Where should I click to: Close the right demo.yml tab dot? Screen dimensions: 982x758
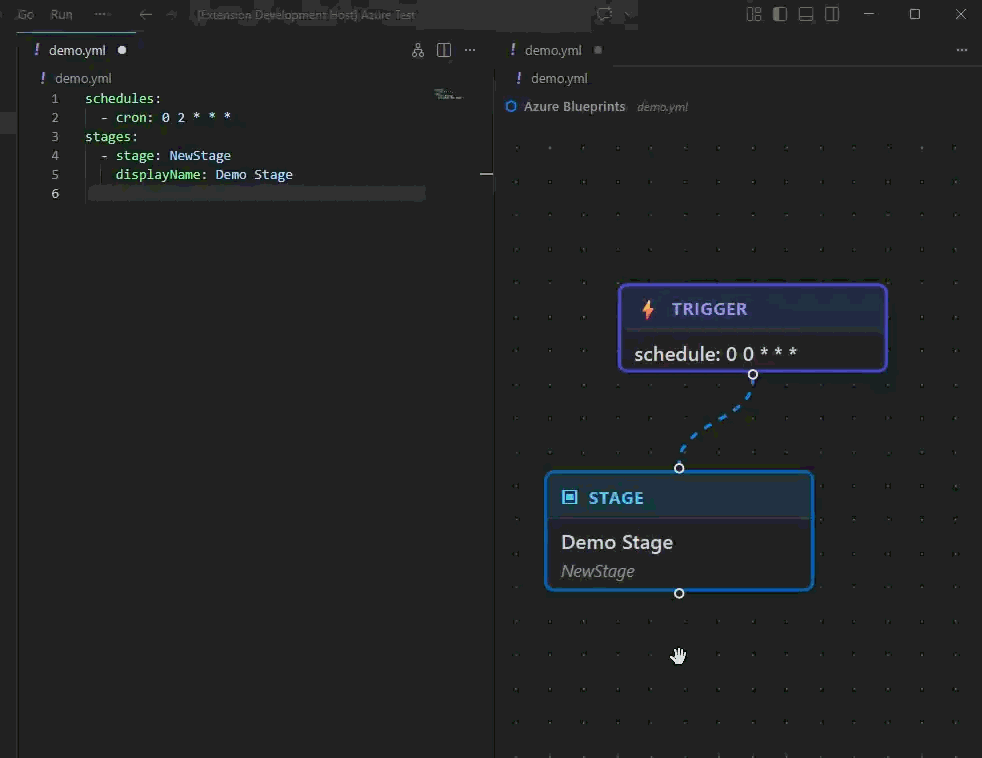pos(598,50)
